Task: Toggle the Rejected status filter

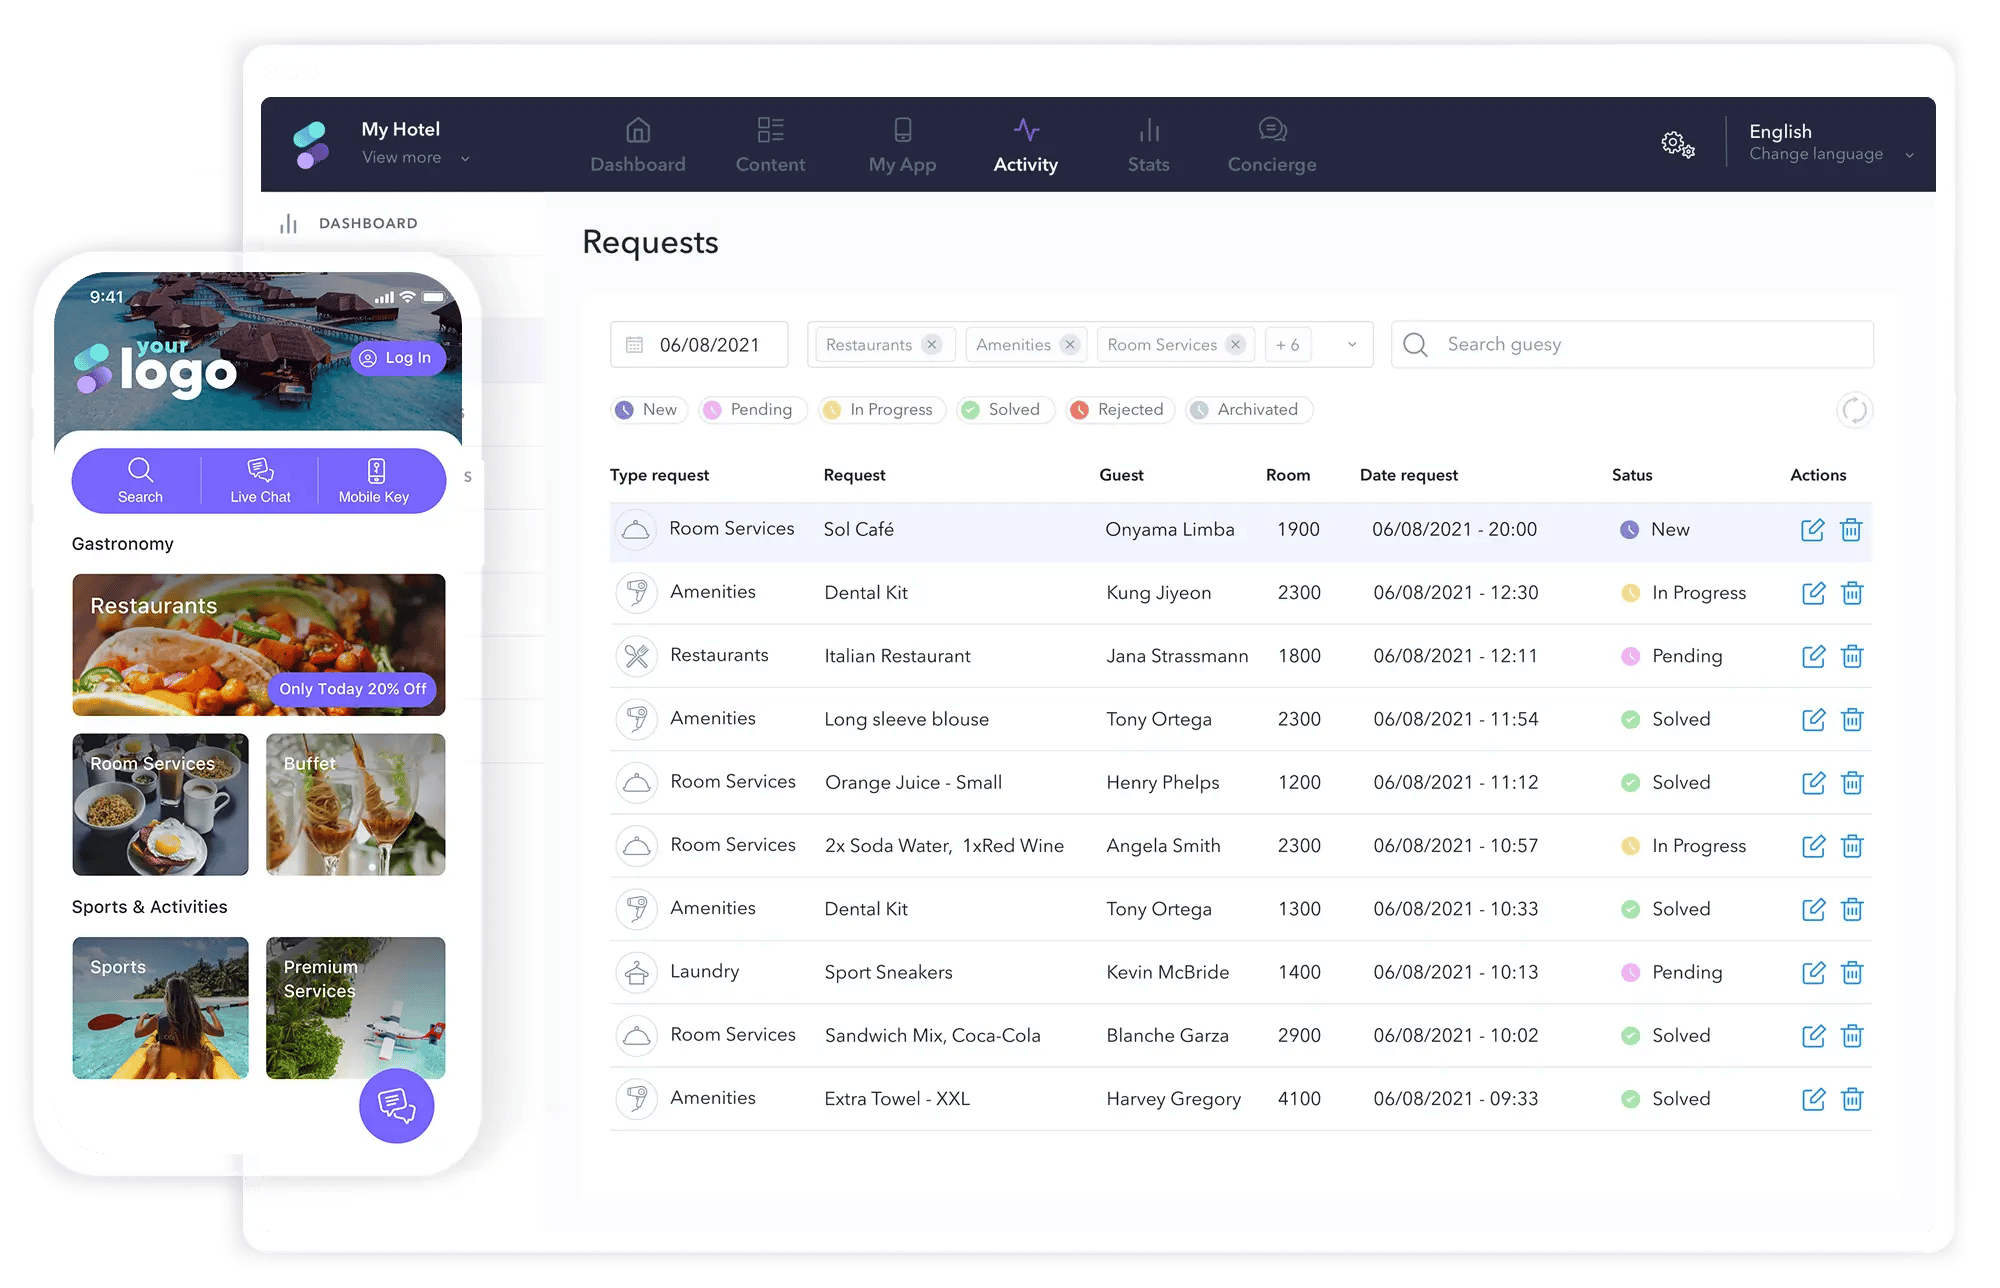Action: [x=1119, y=410]
